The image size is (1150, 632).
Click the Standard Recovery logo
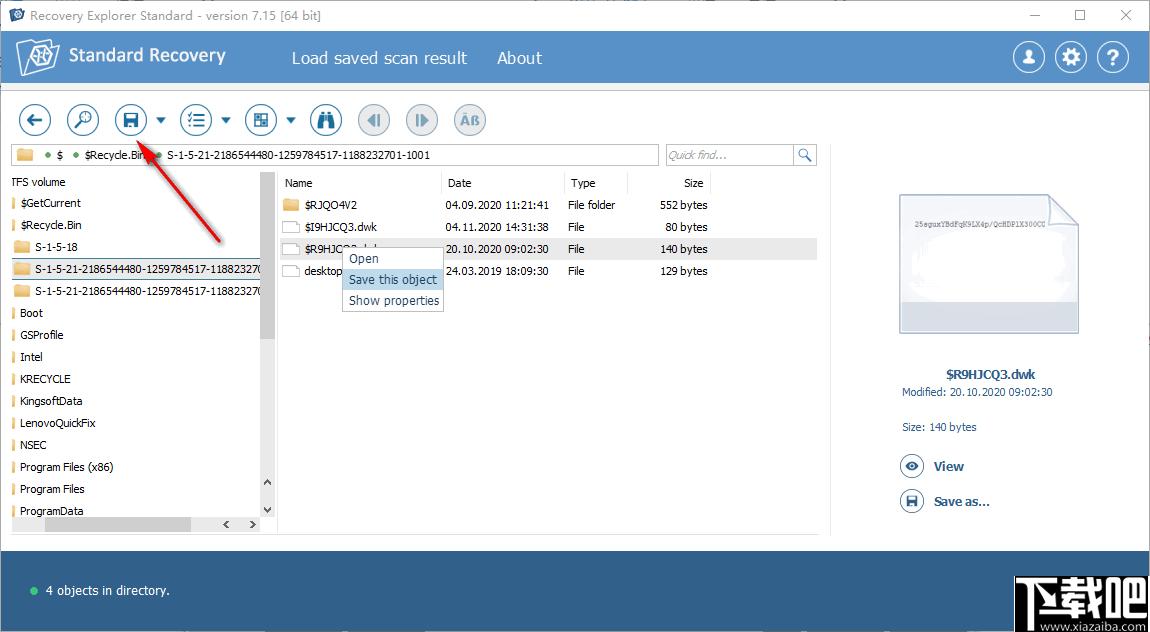[x=120, y=56]
